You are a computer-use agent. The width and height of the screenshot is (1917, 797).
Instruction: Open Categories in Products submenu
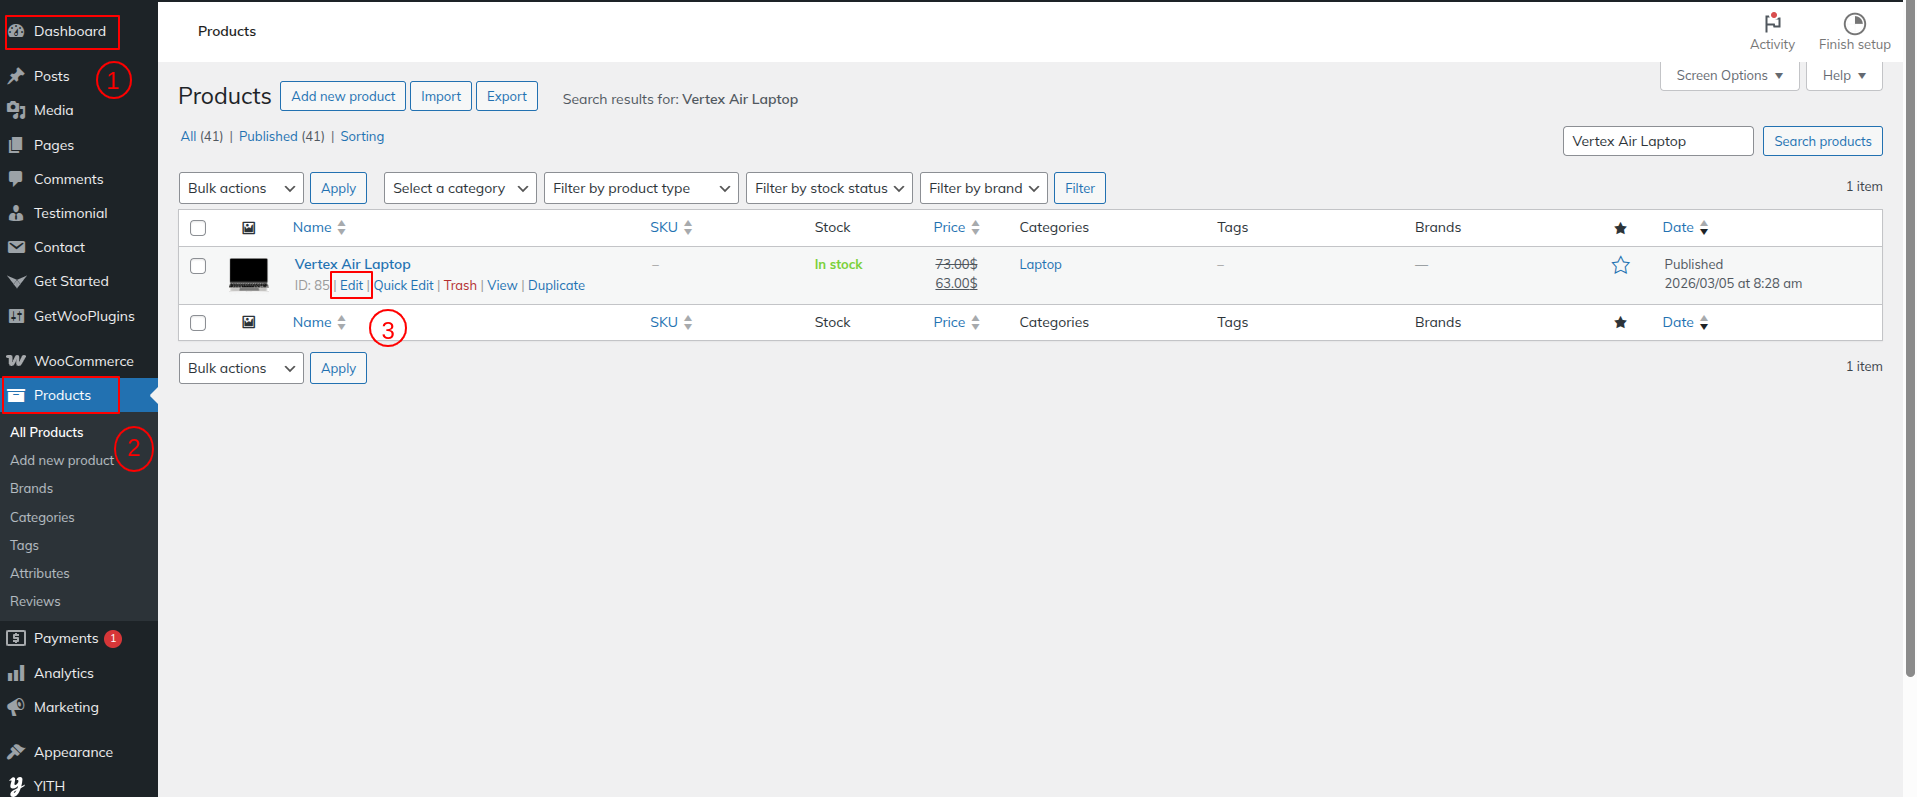click(x=42, y=517)
